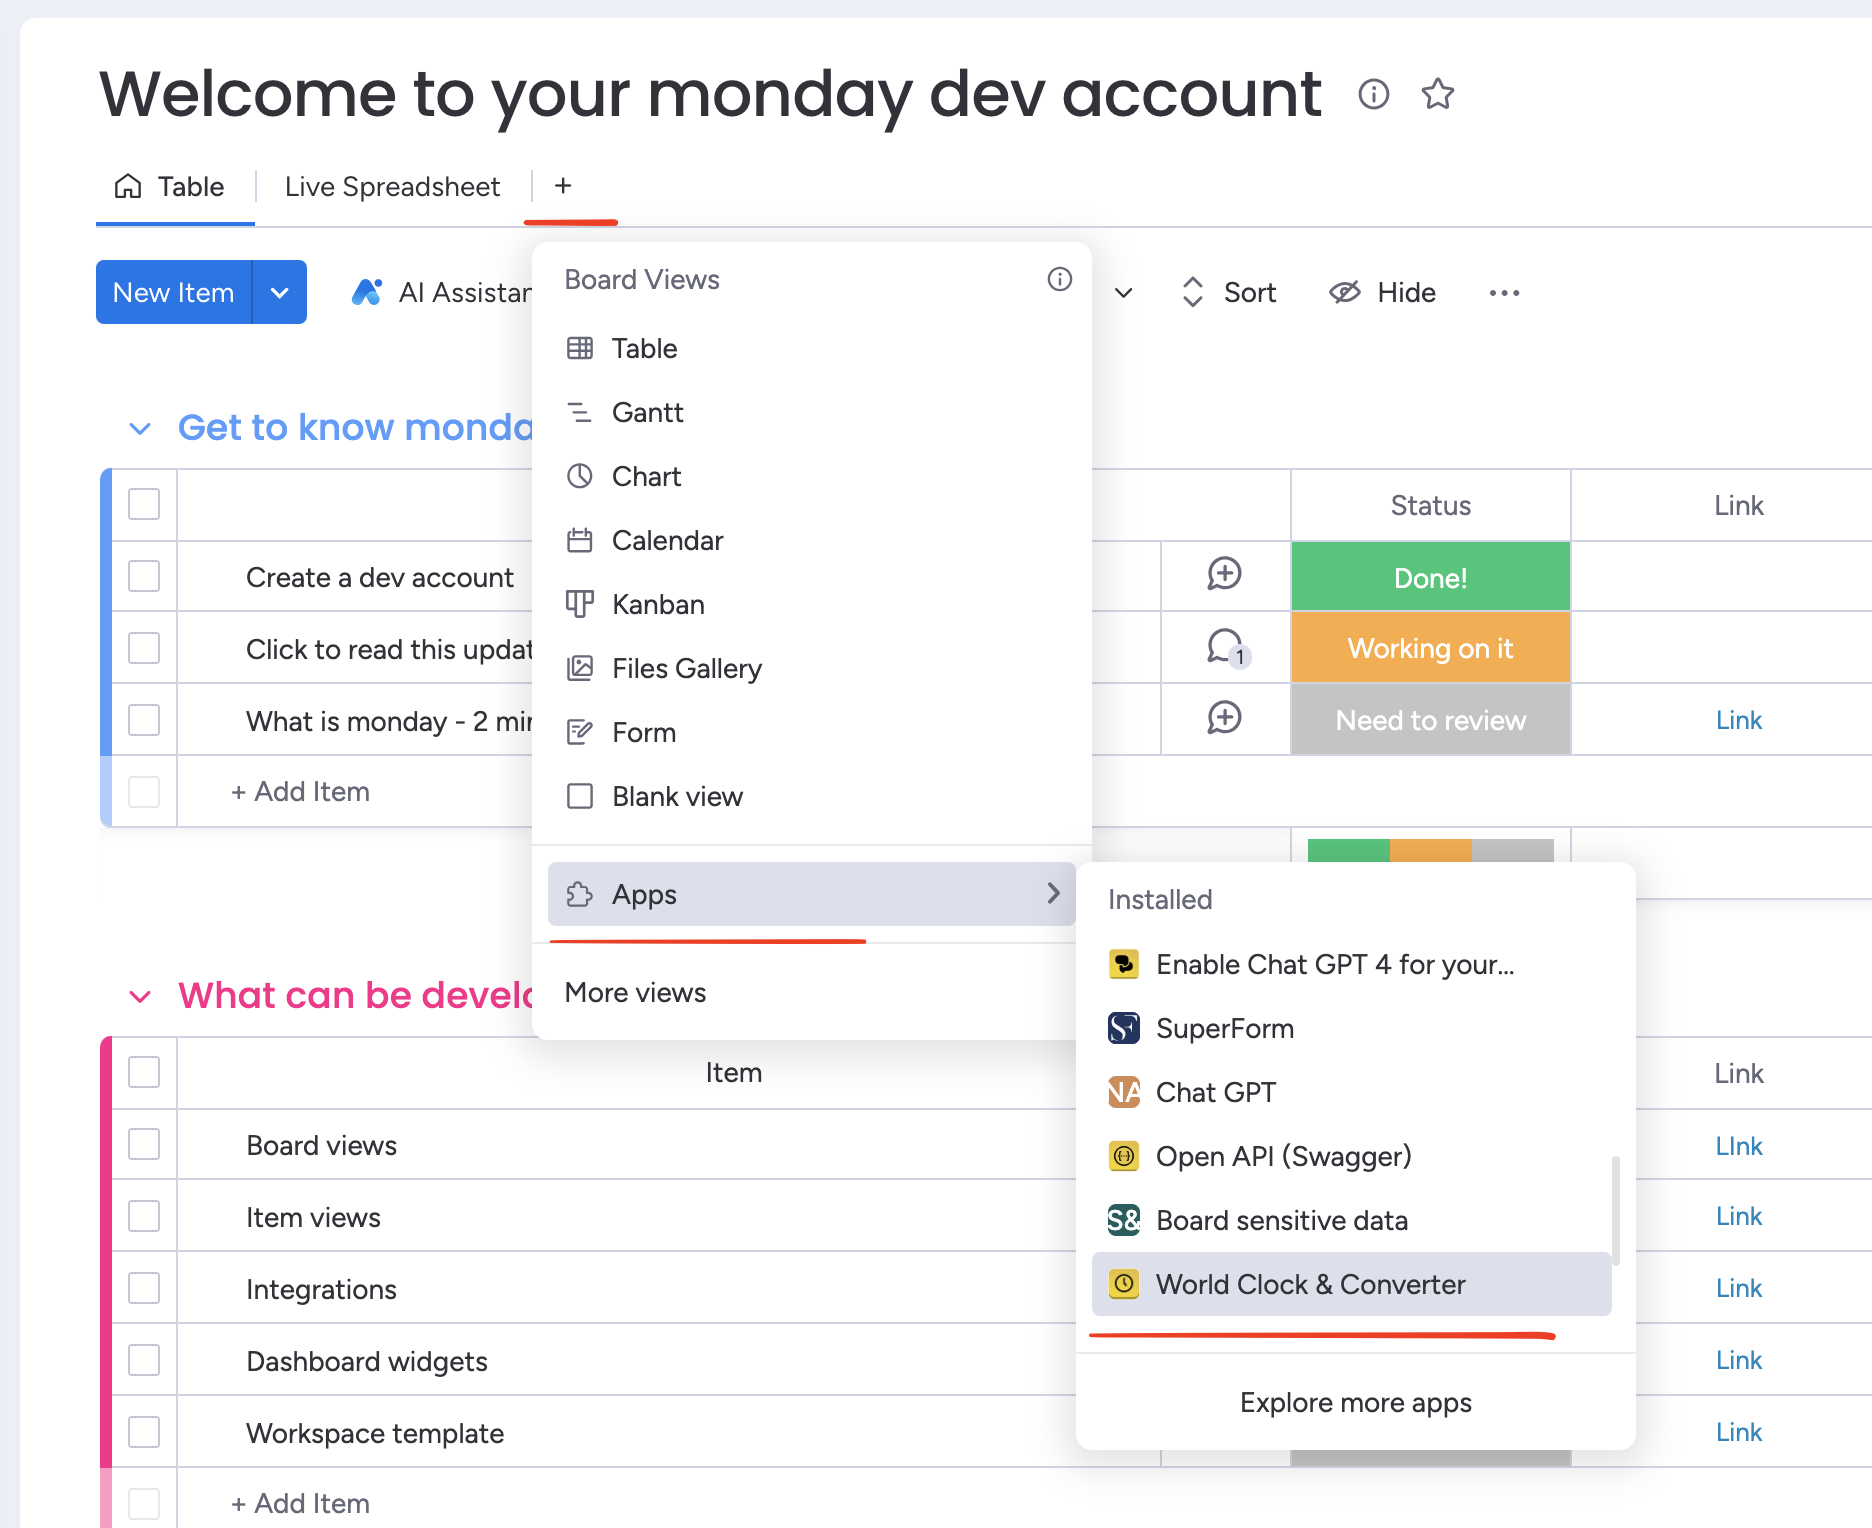This screenshot has height=1528, width=1872.
Task: Check the Dashboard widgets row
Action: [x=144, y=1360]
